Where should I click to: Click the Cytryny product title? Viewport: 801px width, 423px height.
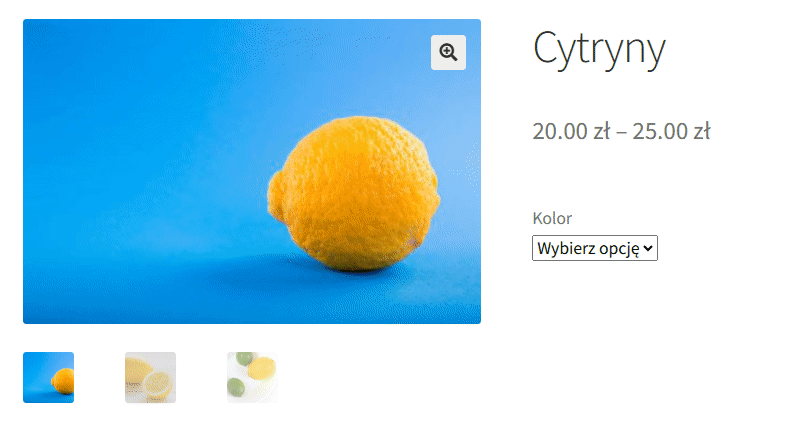point(599,50)
